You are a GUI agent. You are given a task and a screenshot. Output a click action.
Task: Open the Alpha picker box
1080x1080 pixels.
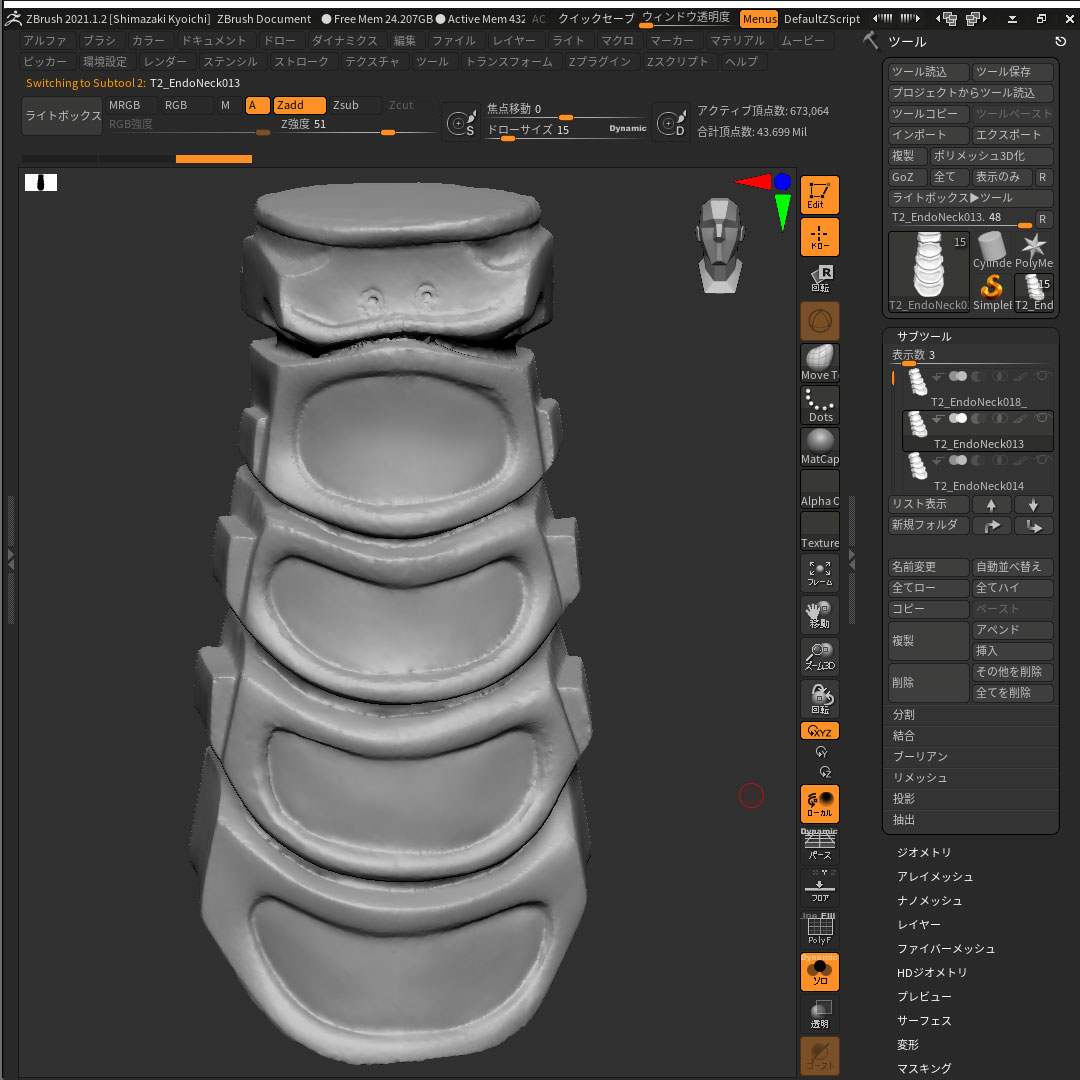[x=819, y=489]
